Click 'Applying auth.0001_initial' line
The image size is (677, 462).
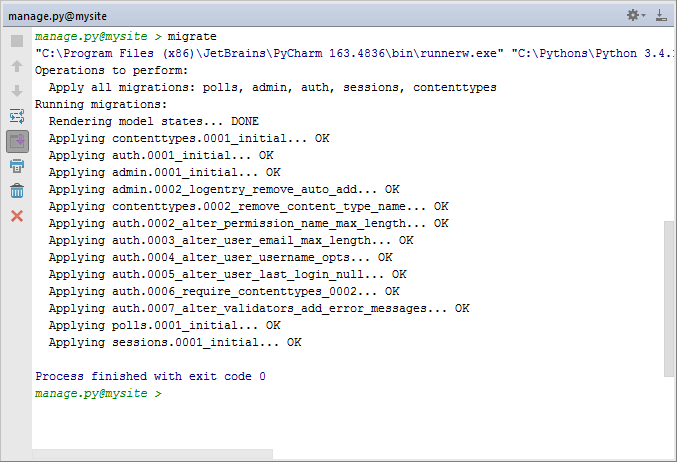(x=161, y=155)
